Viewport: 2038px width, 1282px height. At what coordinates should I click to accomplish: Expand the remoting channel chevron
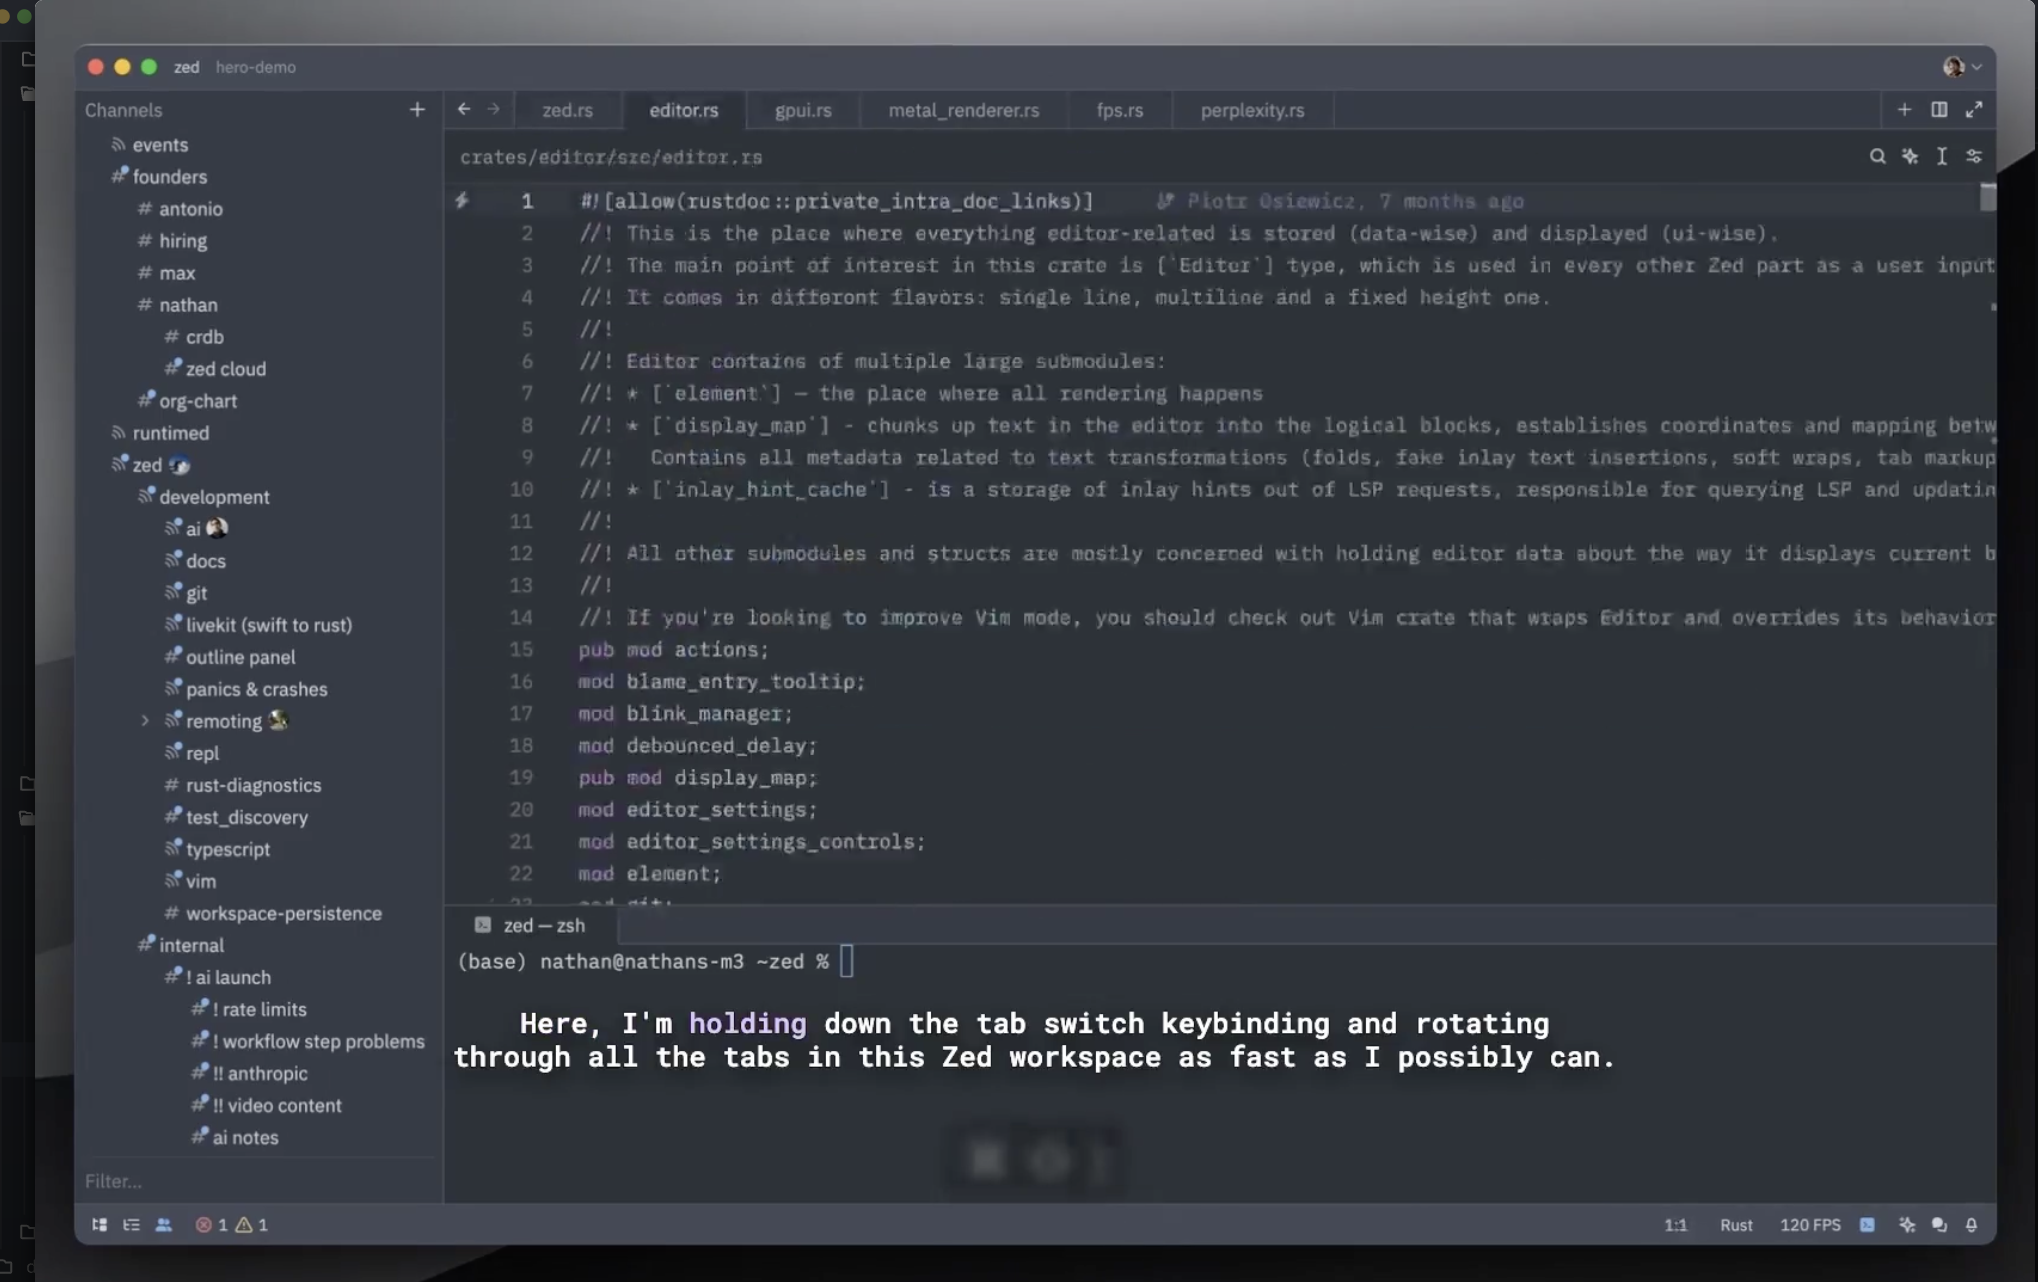point(145,720)
